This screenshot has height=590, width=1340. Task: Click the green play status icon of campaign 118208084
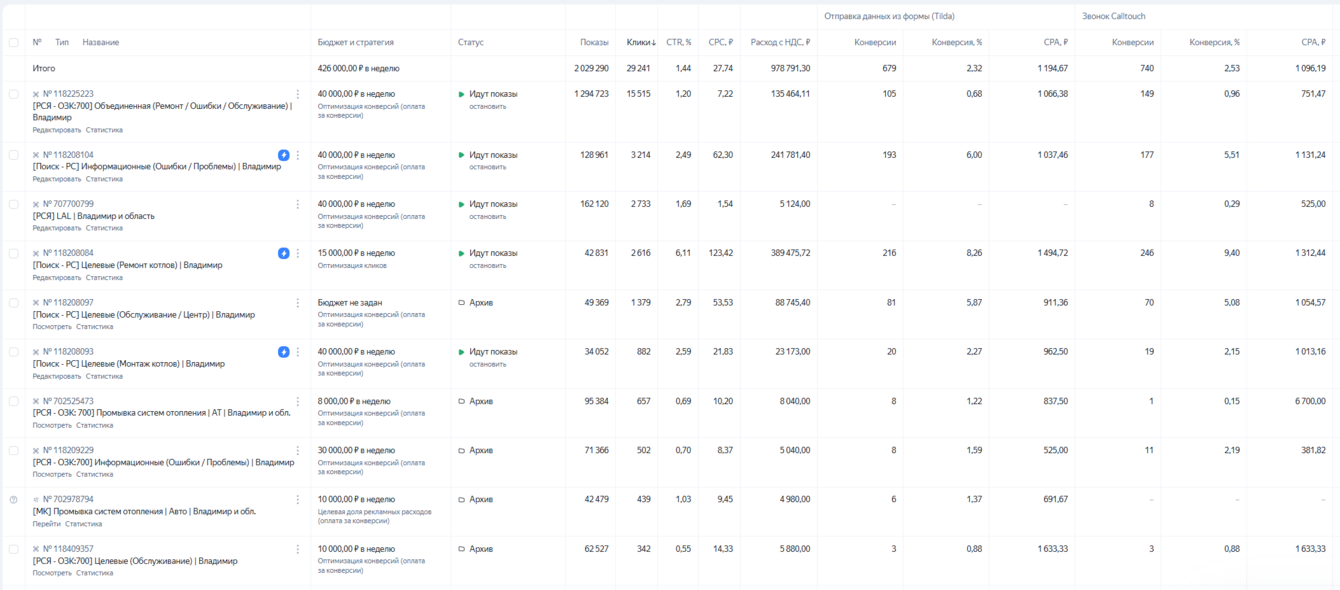tap(462, 253)
